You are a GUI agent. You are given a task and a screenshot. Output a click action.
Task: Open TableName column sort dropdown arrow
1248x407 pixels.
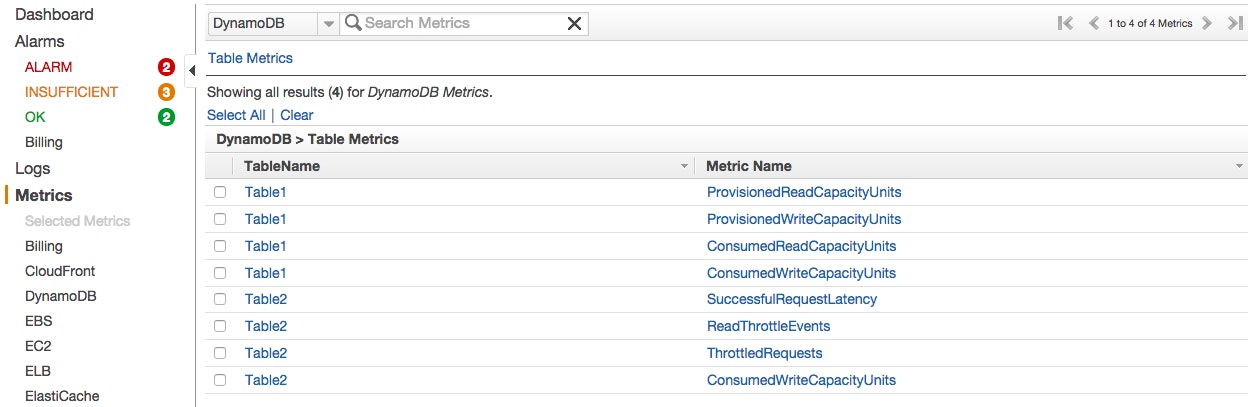click(x=685, y=166)
